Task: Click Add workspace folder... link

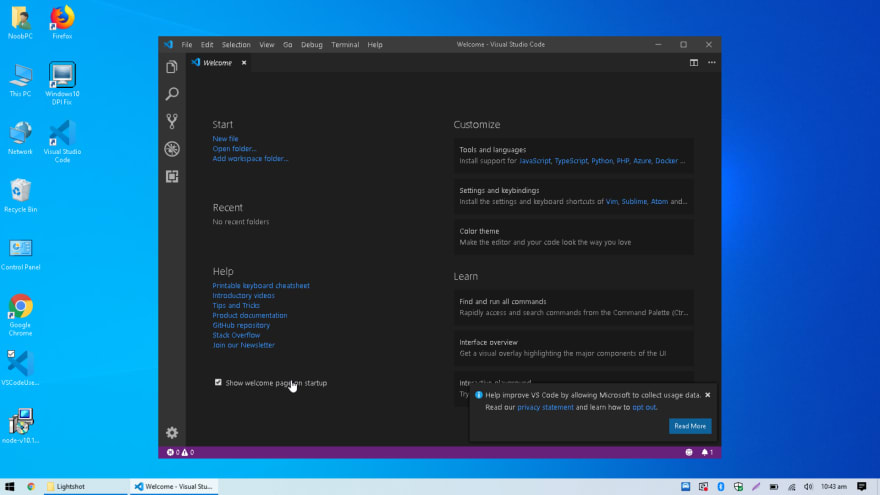Action: point(250,158)
